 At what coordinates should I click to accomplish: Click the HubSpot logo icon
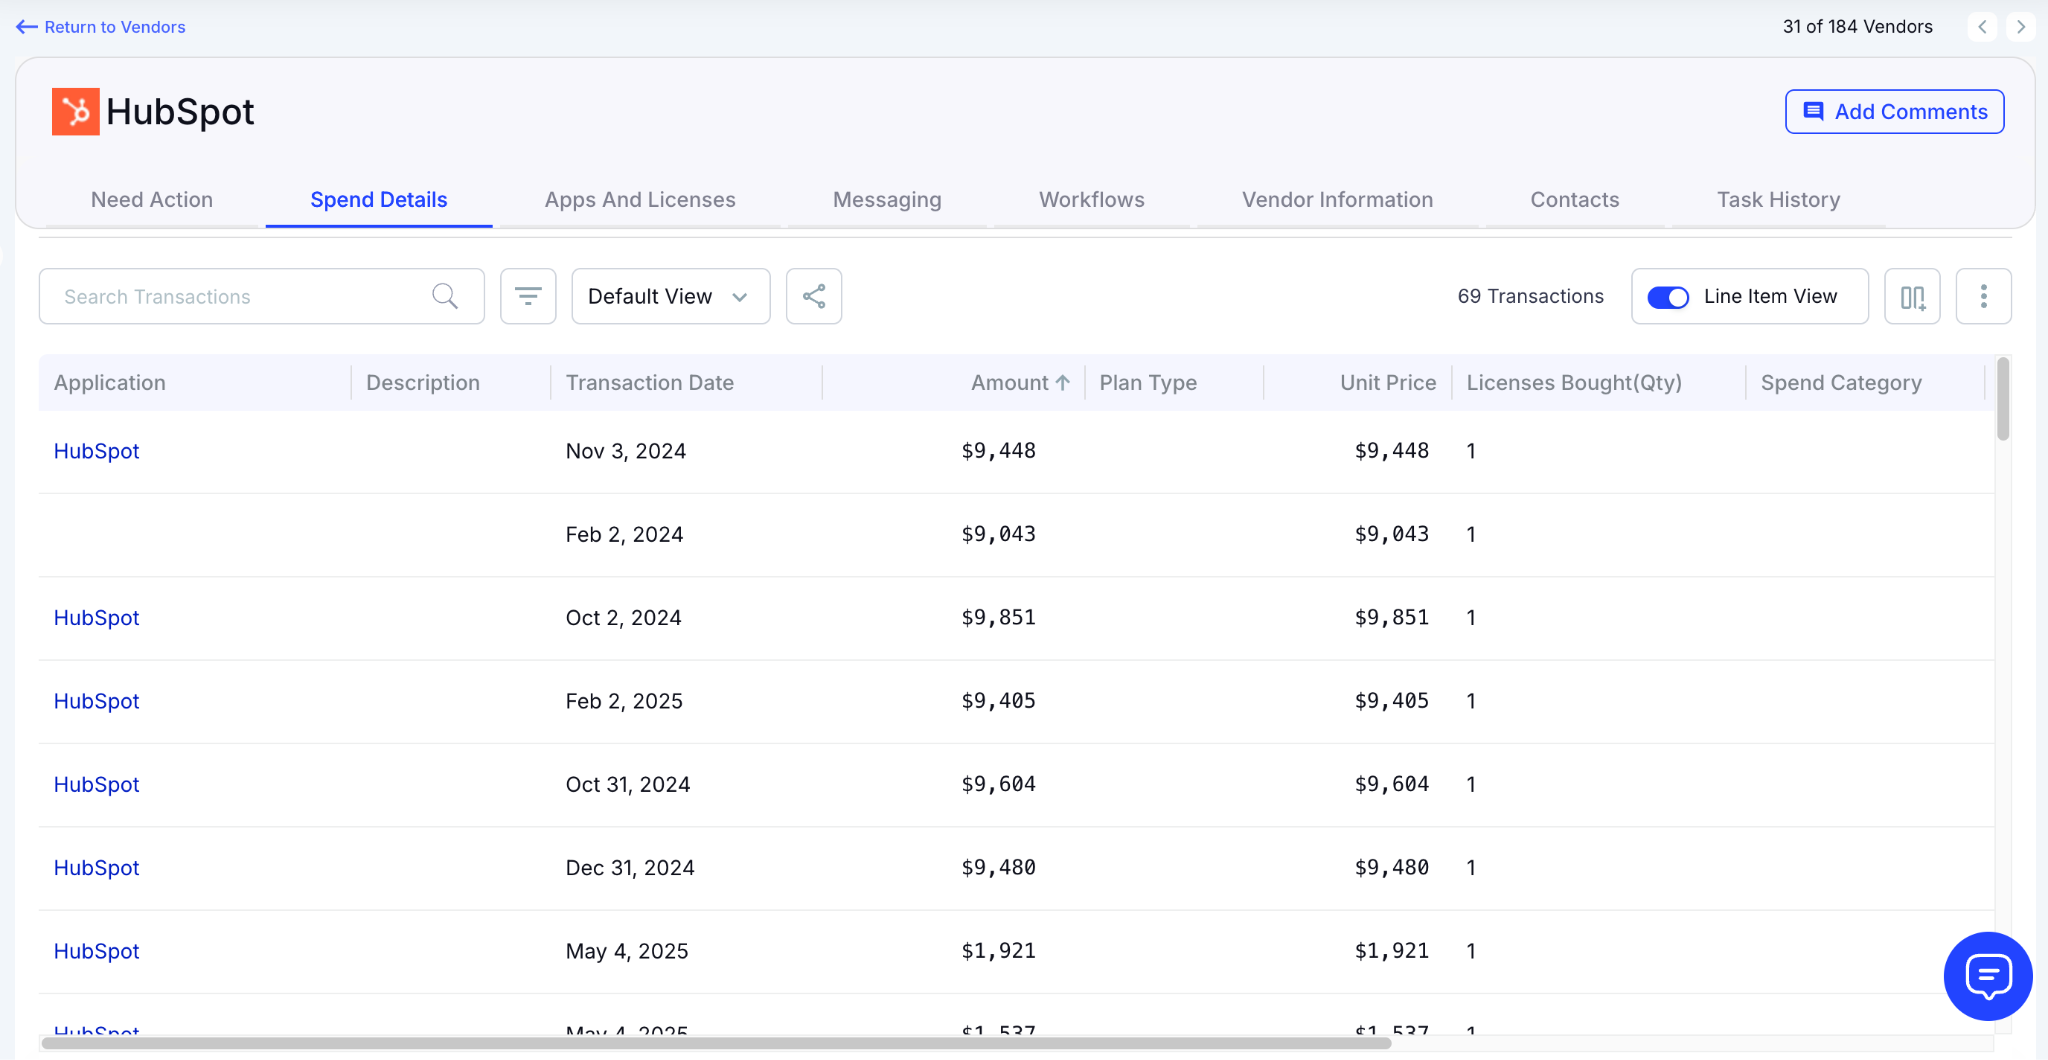[76, 111]
